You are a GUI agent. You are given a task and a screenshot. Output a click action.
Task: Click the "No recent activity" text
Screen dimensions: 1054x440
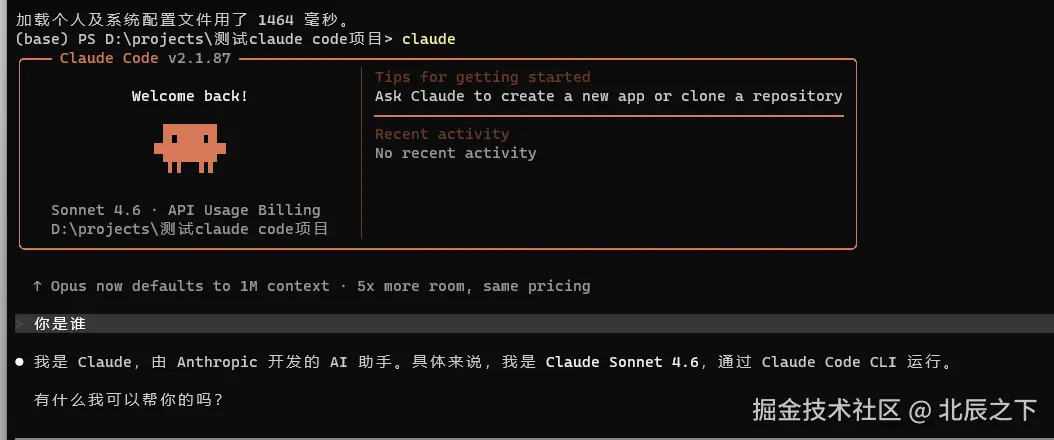coord(455,153)
